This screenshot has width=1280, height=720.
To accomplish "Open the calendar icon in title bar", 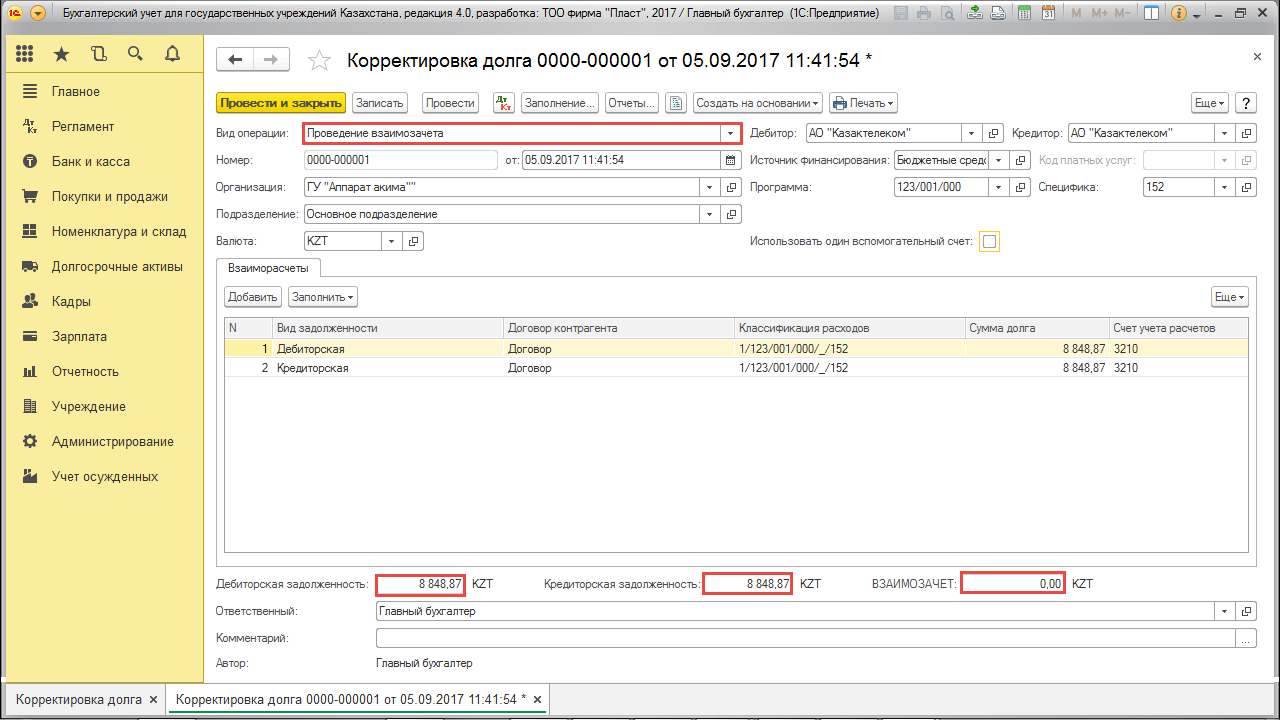I will (1047, 14).
